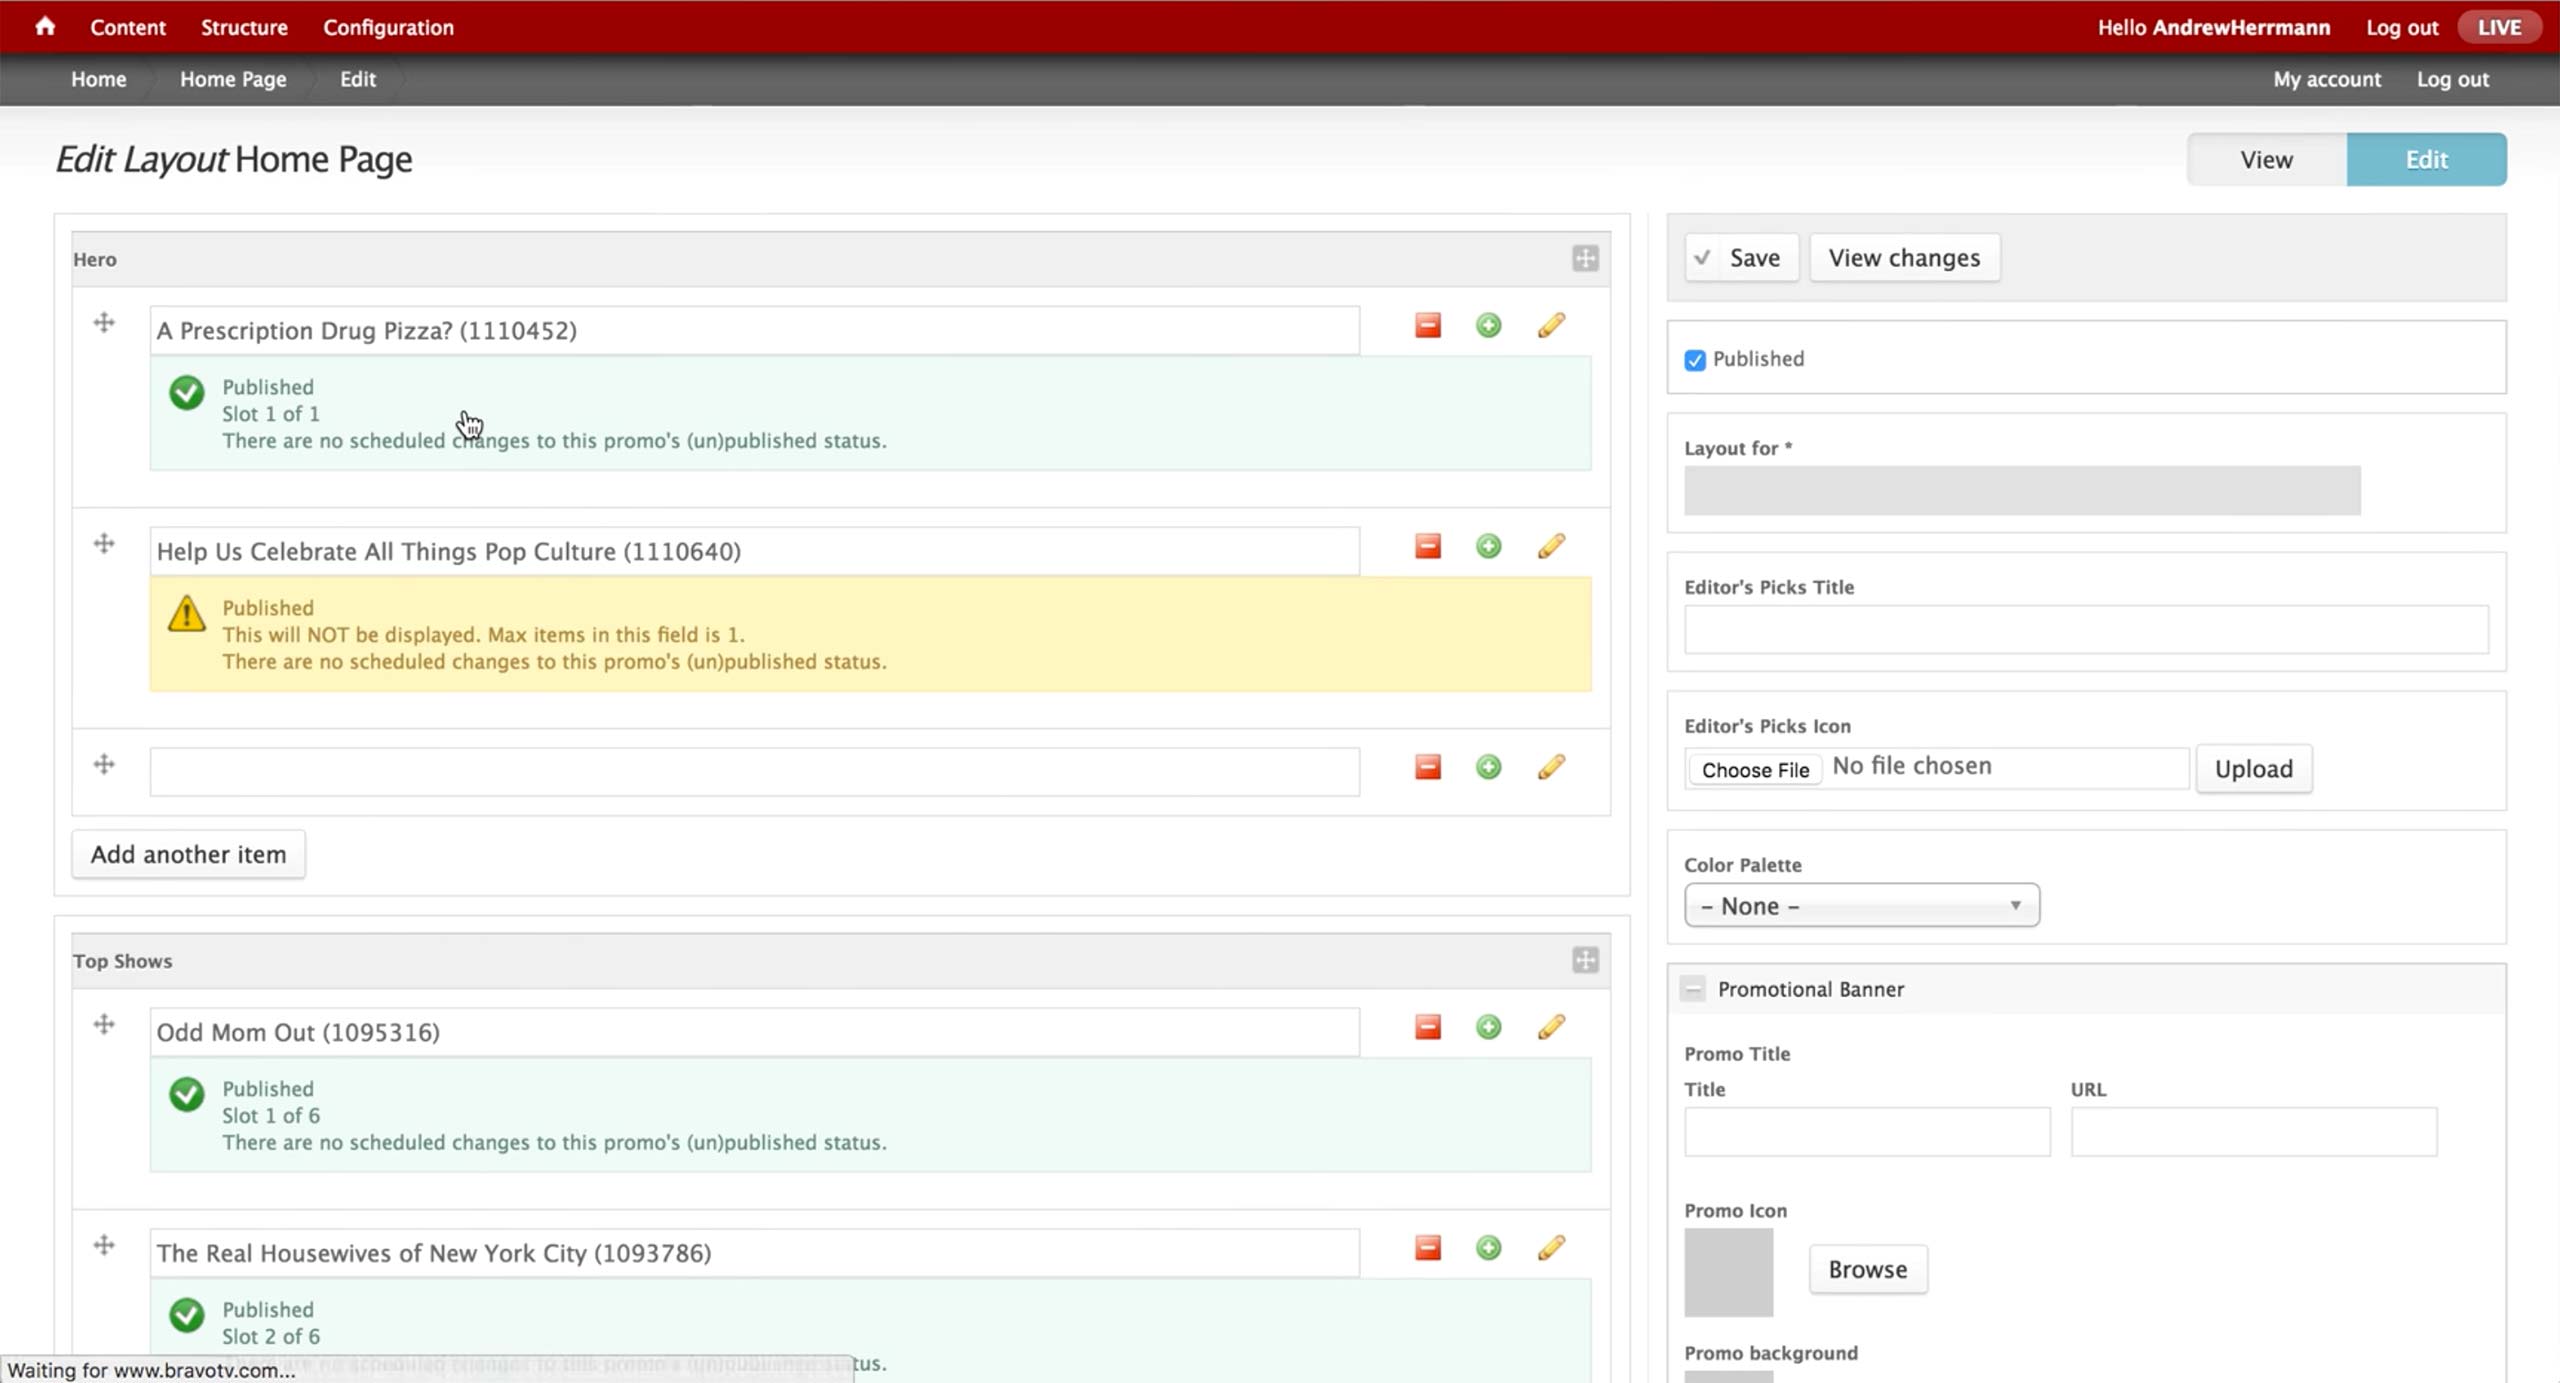Image resolution: width=2560 pixels, height=1383 pixels.
Task: Switch to the View tab
Action: click(x=2266, y=160)
